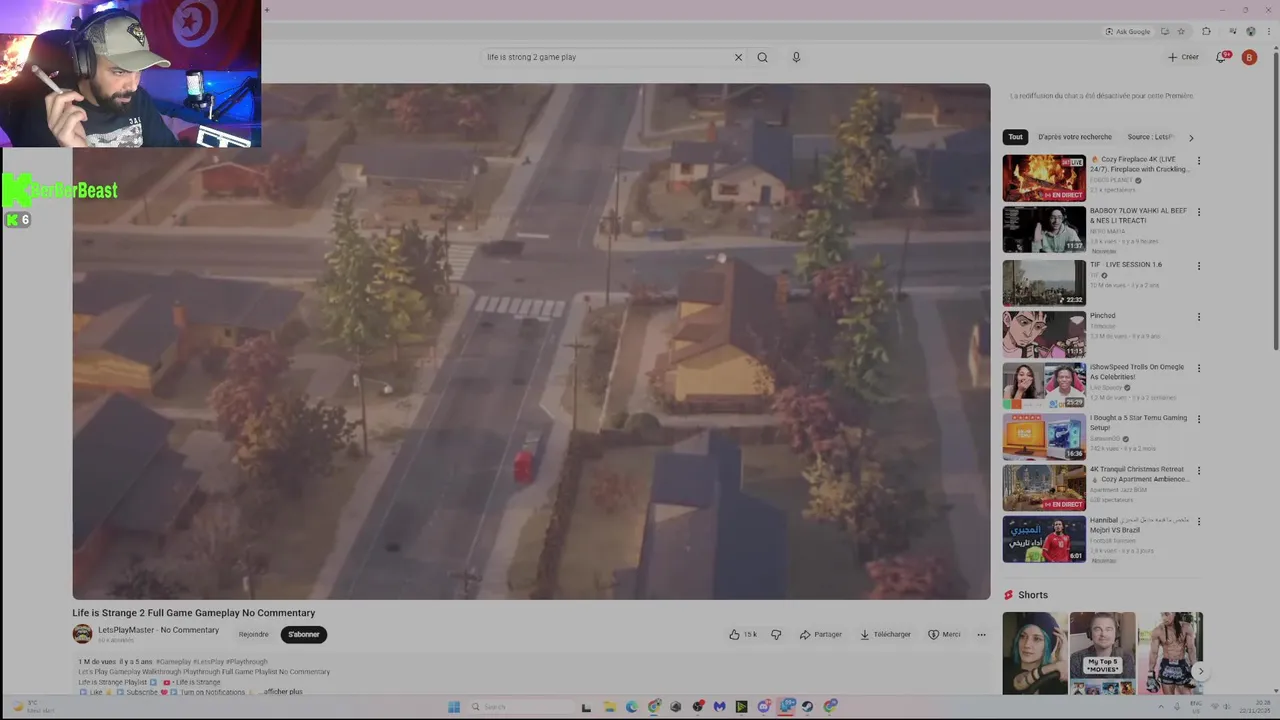Open Steam from the taskbar

click(x=807, y=707)
